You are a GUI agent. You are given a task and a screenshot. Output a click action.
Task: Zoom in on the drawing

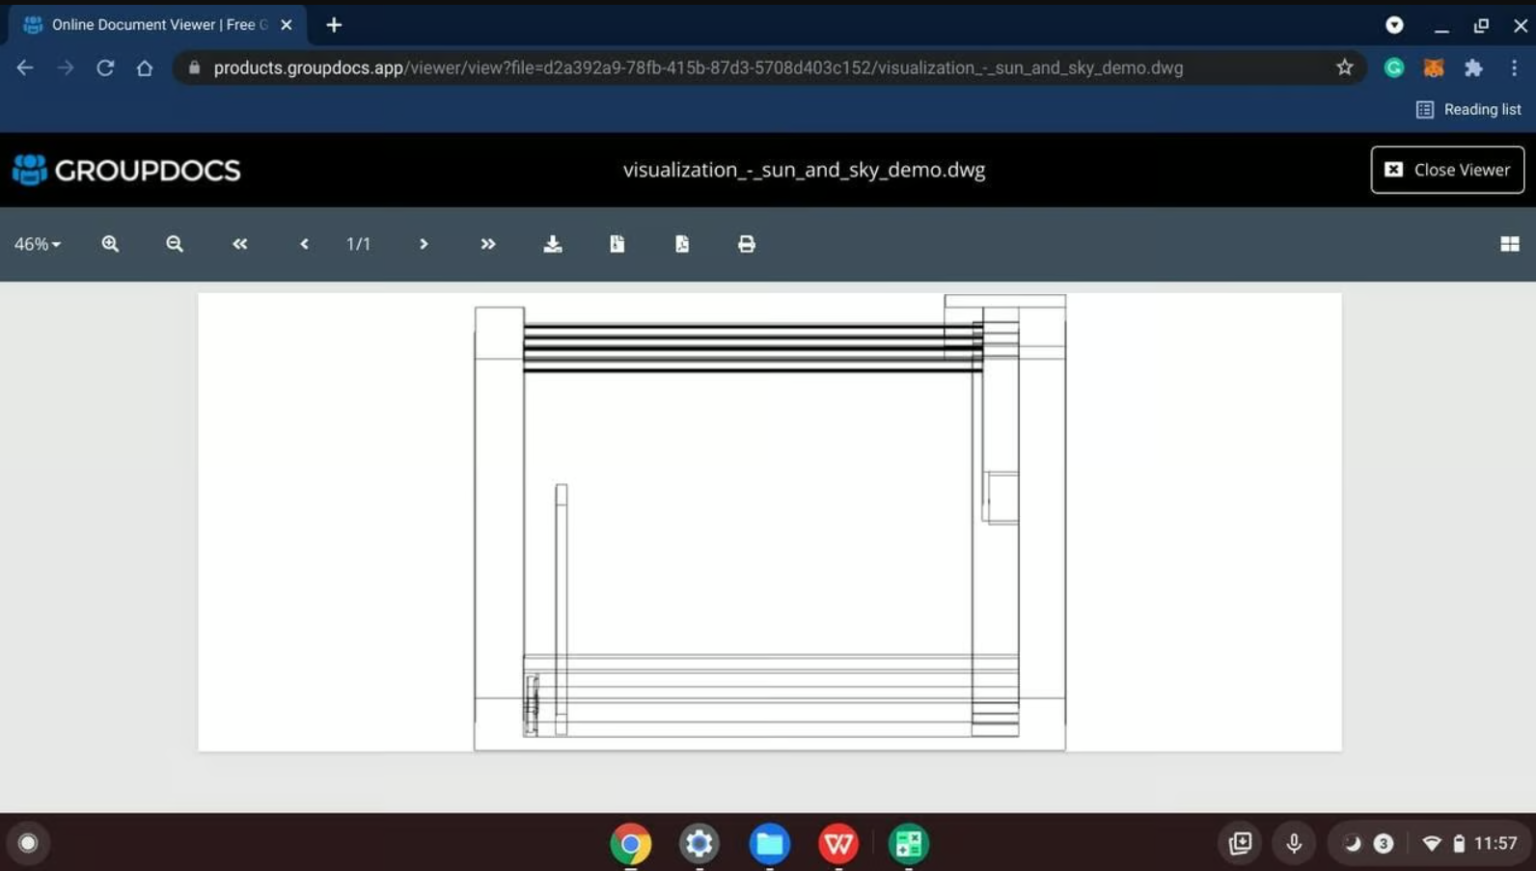point(110,244)
